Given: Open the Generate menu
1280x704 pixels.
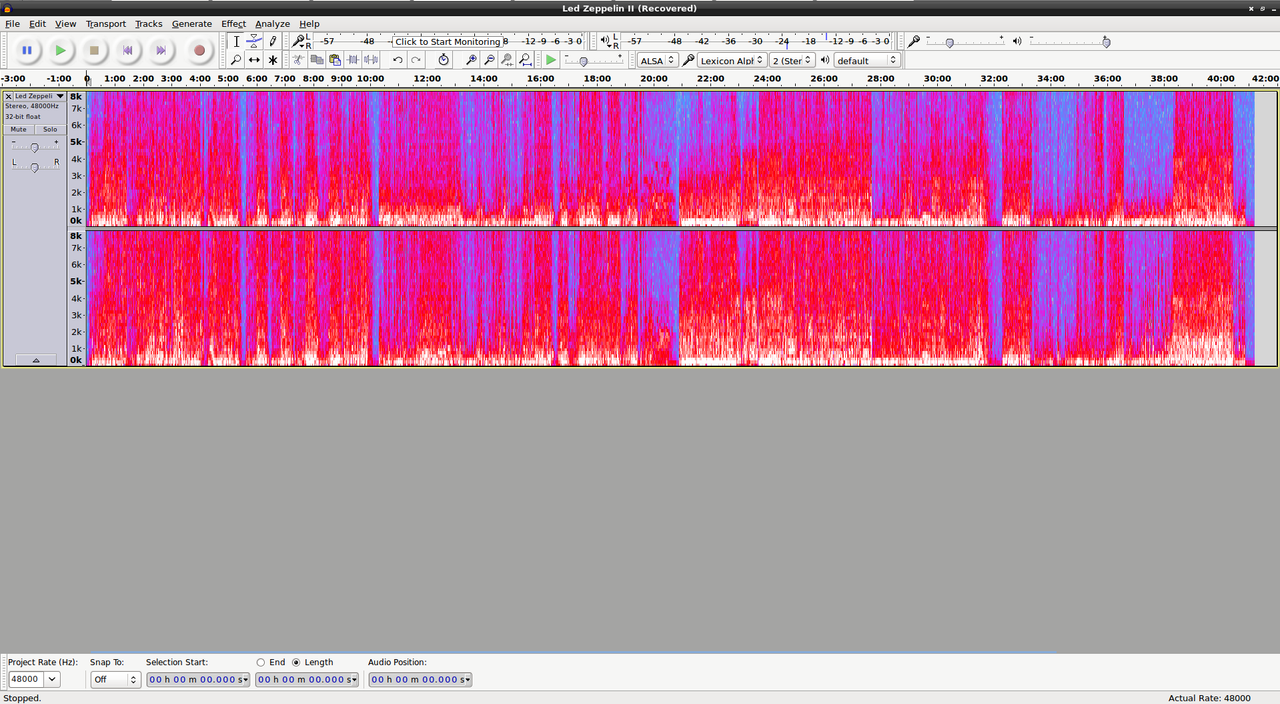Looking at the screenshot, I should 191,23.
